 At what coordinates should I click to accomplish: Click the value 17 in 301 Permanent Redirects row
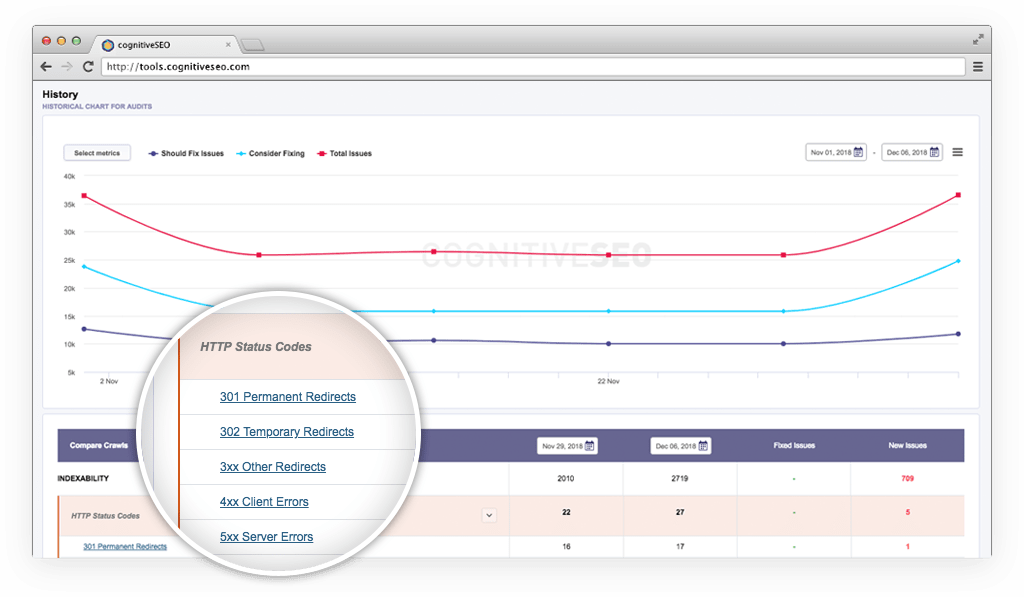[680, 547]
